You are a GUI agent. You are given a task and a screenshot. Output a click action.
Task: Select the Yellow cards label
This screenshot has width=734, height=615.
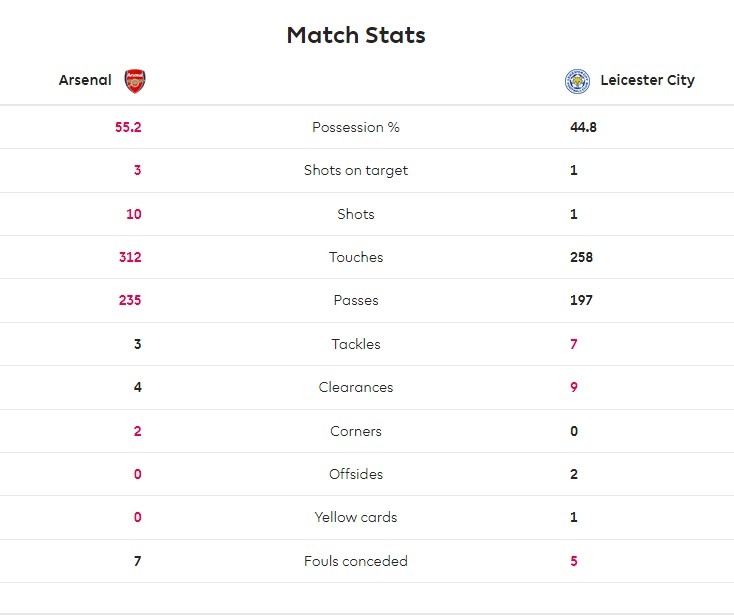[356, 517]
